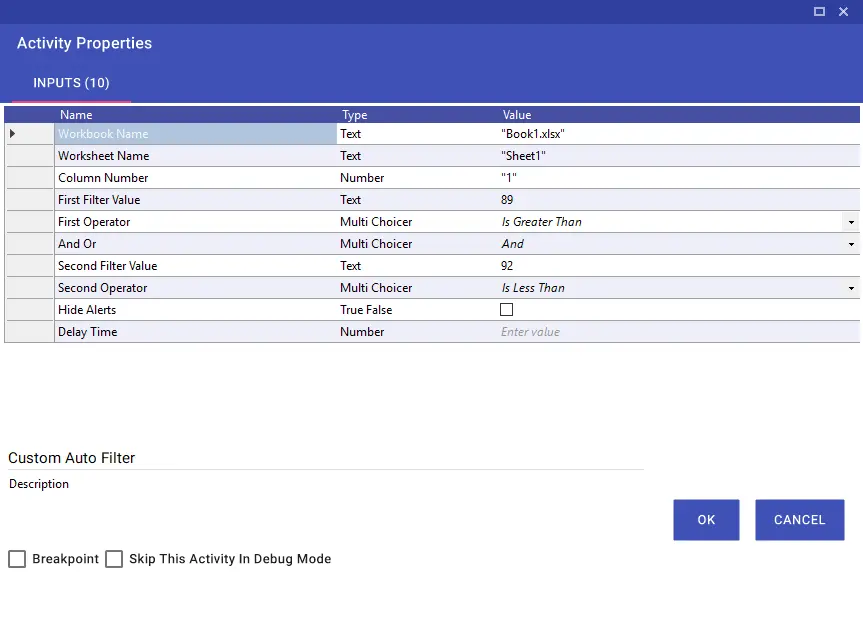The height and width of the screenshot is (637, 863).
Task: Click the CANCEL button
Action: click(799, 520)
